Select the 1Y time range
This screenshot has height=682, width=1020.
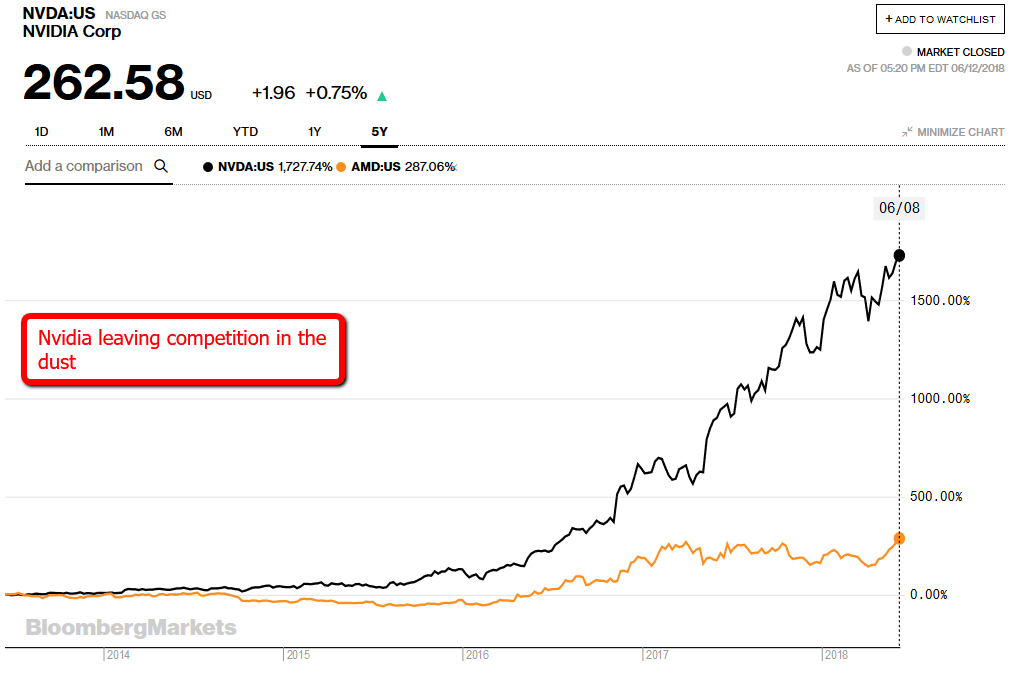tap(315, 132)
